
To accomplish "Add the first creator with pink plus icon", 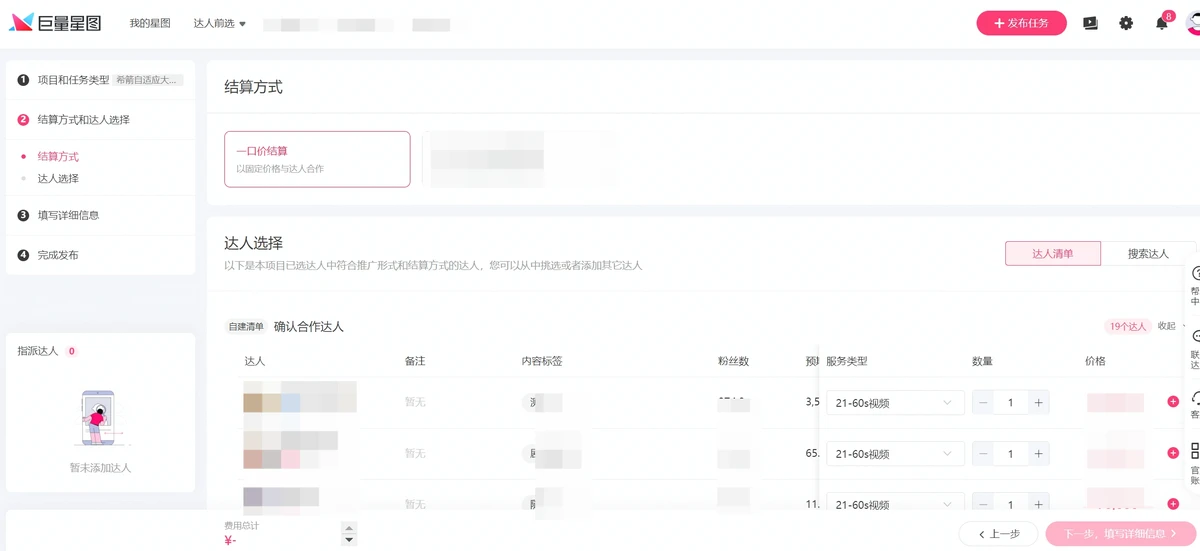I will click(x=1173, y=402).
